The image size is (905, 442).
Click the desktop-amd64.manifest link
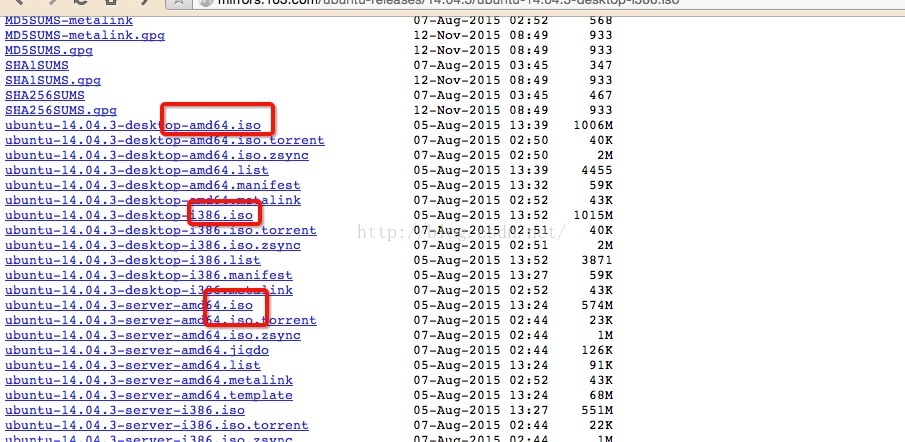152,185
